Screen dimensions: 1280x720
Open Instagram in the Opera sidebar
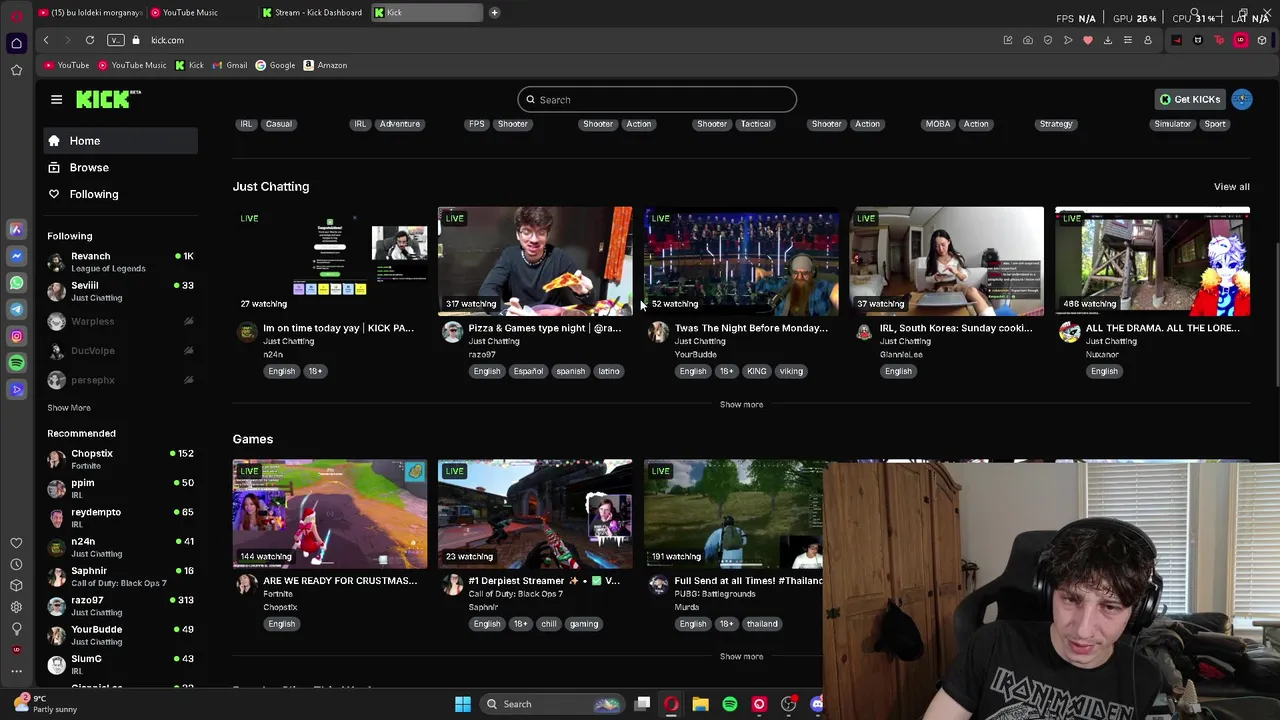(x=16, y=336)
